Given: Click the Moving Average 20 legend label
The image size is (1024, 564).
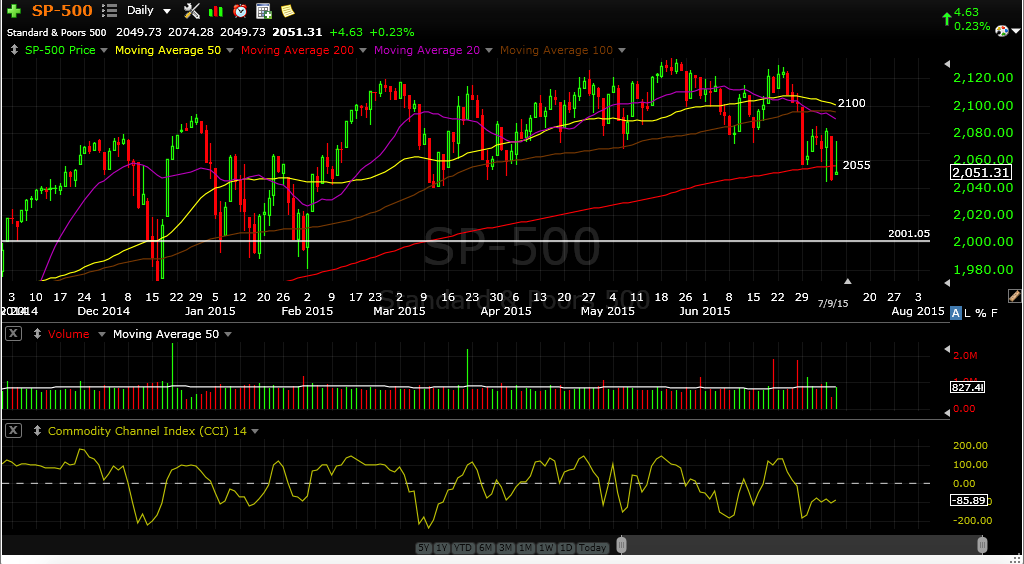Looking at the screenshot, I should pyautogui.click(x=427, y=50).
